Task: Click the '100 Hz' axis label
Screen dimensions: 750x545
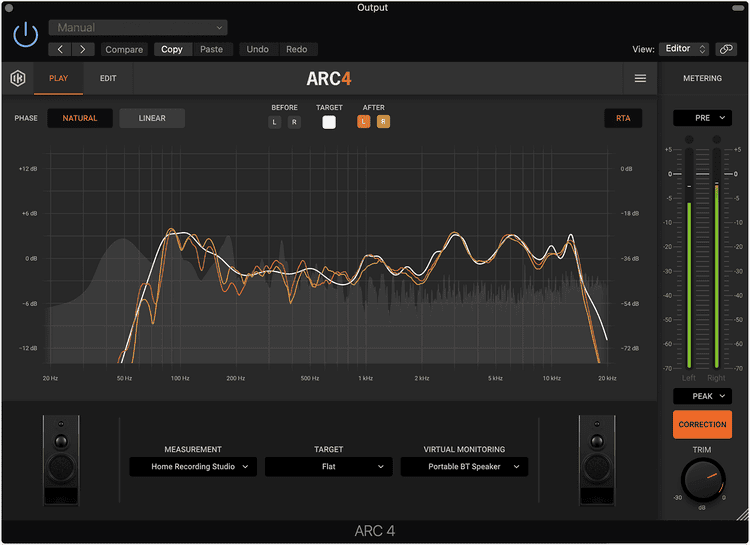Action: pyautogui.click(x=180, y=378)
